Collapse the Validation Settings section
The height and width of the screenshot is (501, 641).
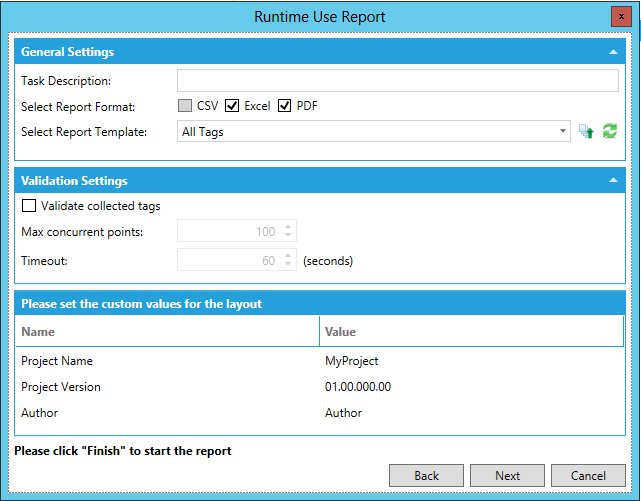pyautogui.click(x=611, y=181)
